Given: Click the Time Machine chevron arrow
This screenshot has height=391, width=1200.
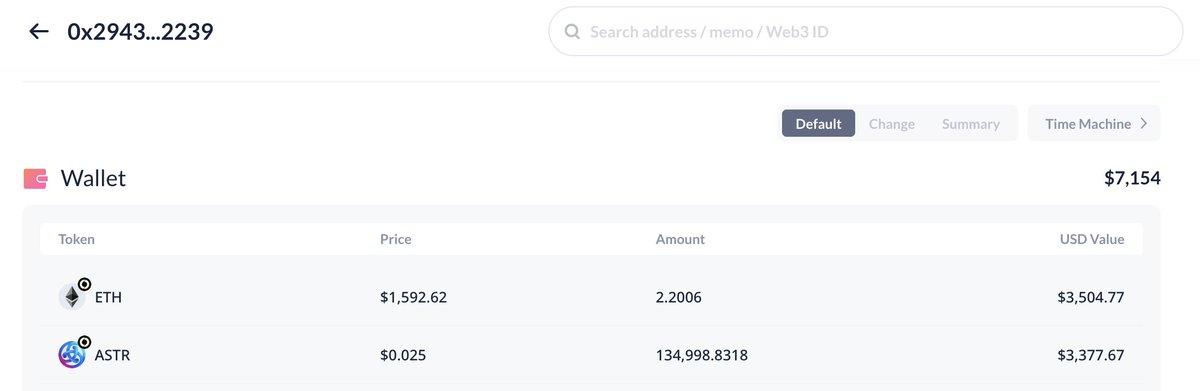Looking at the screenshot, I should point(1143,124).
